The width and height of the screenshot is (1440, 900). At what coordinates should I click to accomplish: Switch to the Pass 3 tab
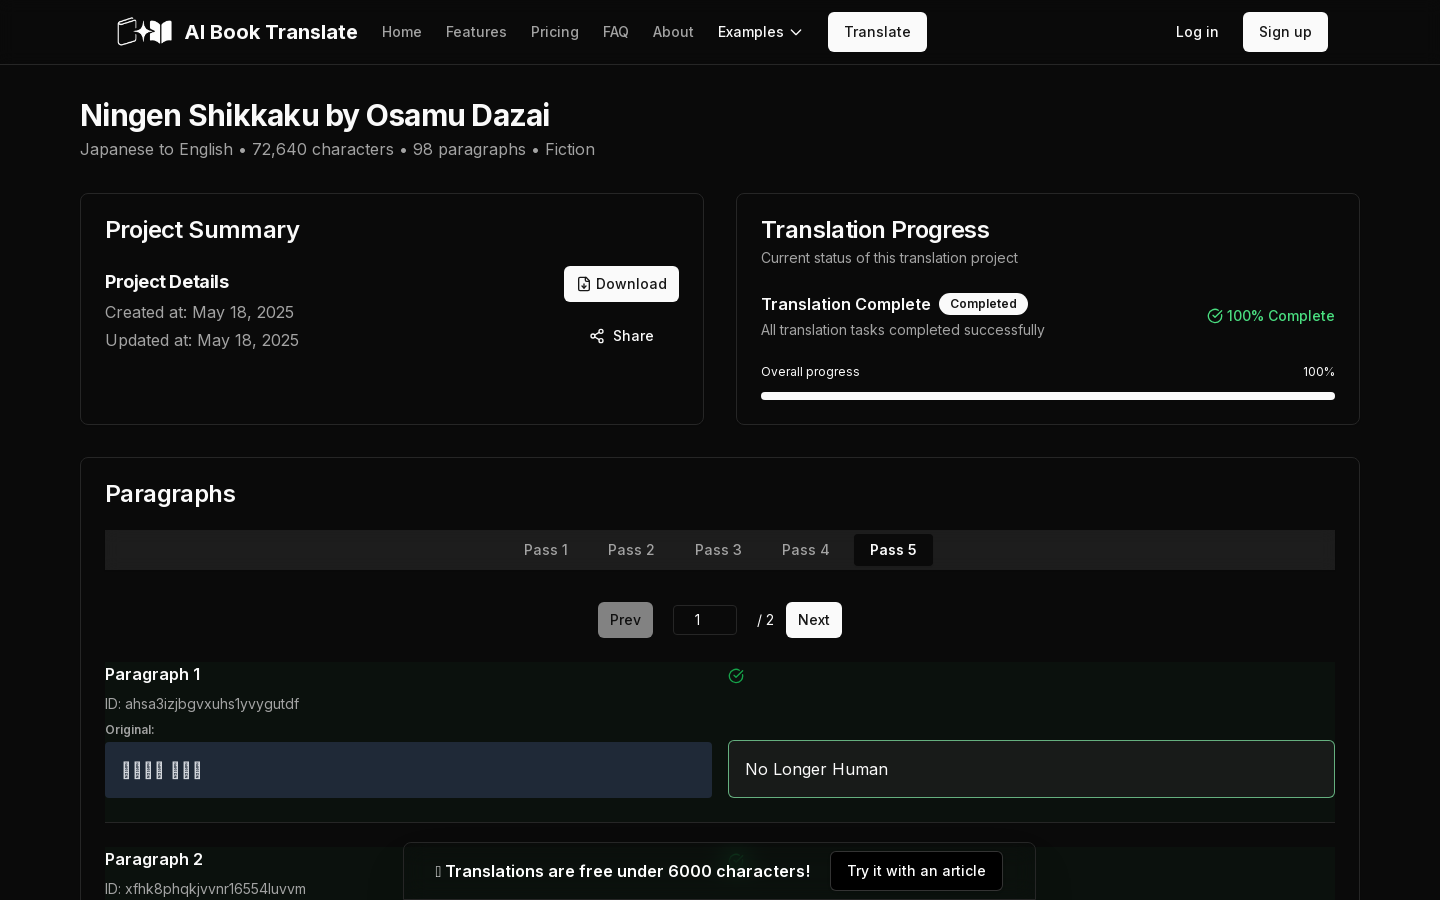point(718,550)
